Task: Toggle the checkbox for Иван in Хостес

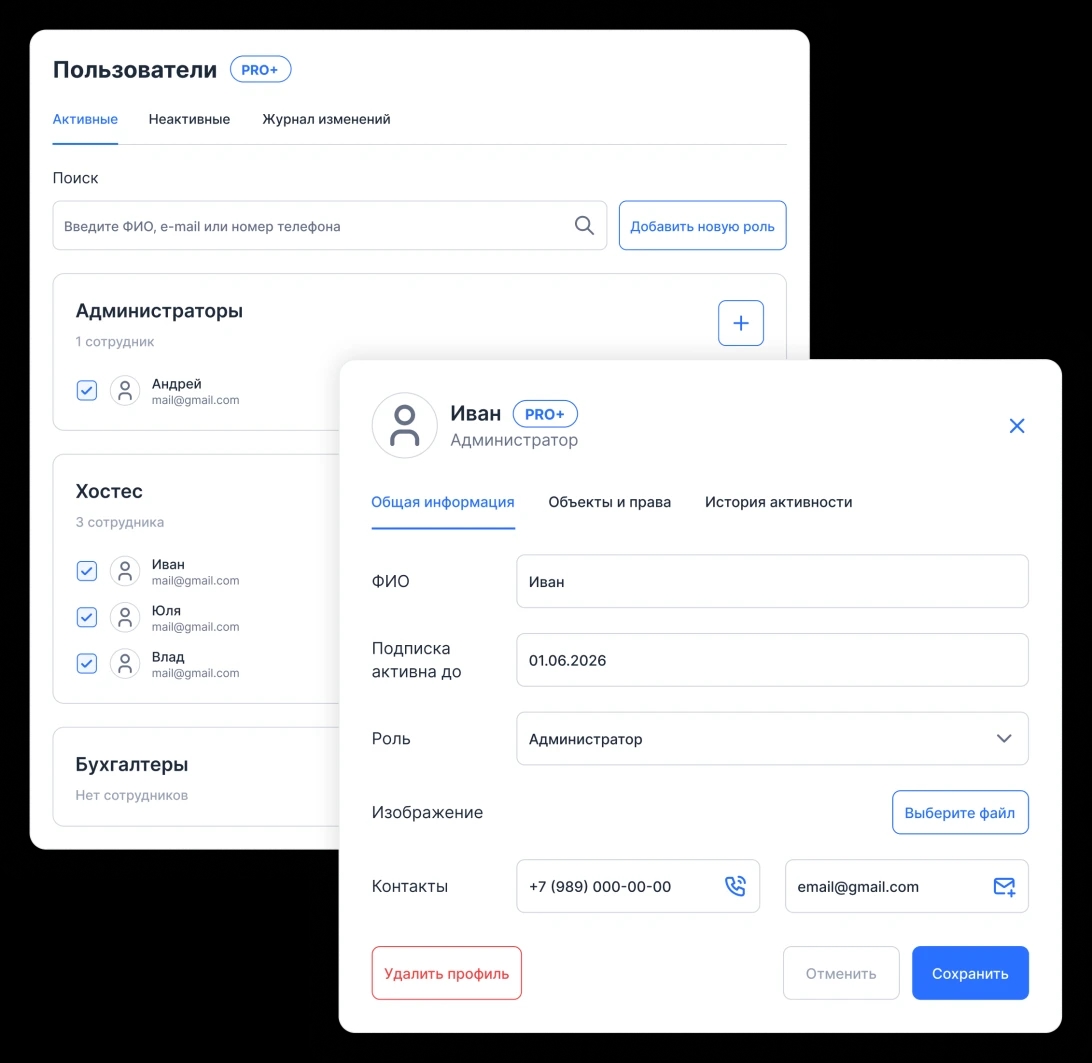Action: pos(86,571)
